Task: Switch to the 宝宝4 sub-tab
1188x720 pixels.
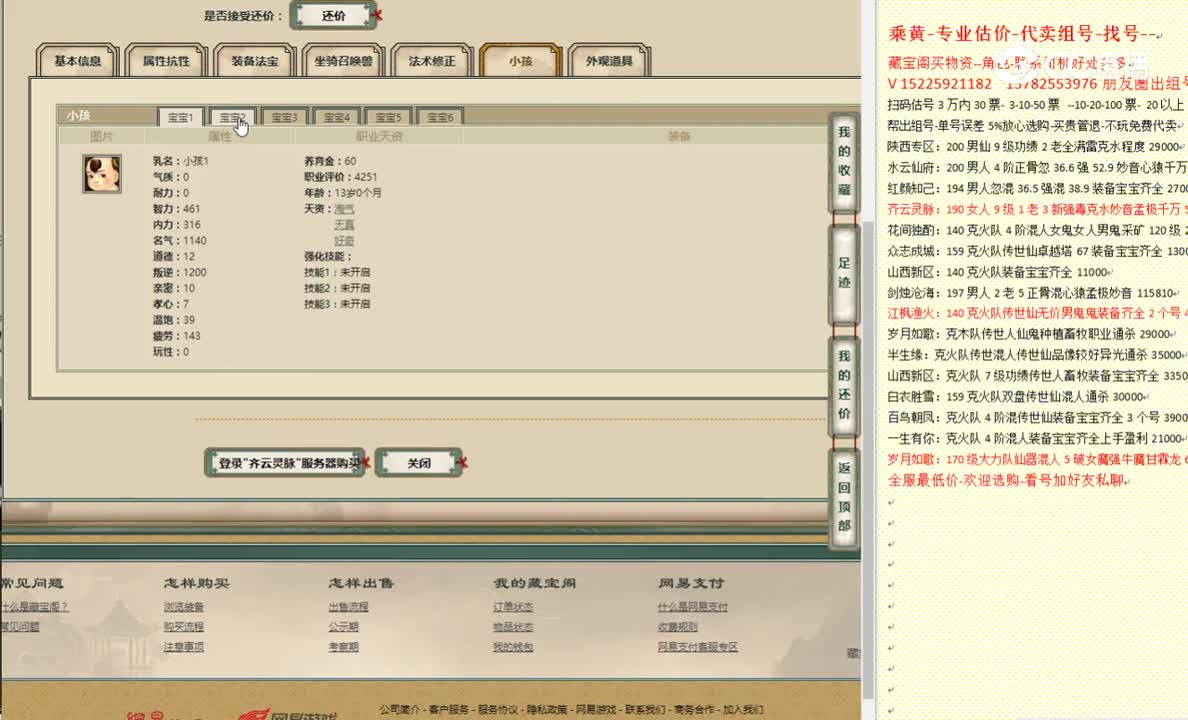Action: (336, 117)
